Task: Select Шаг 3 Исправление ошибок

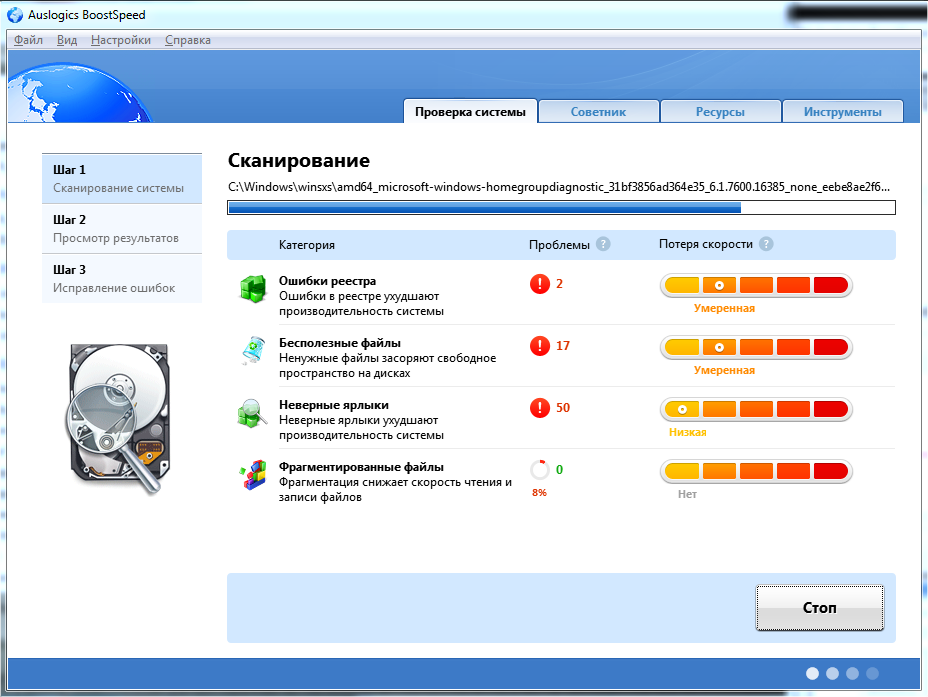Action: point(122,279)
